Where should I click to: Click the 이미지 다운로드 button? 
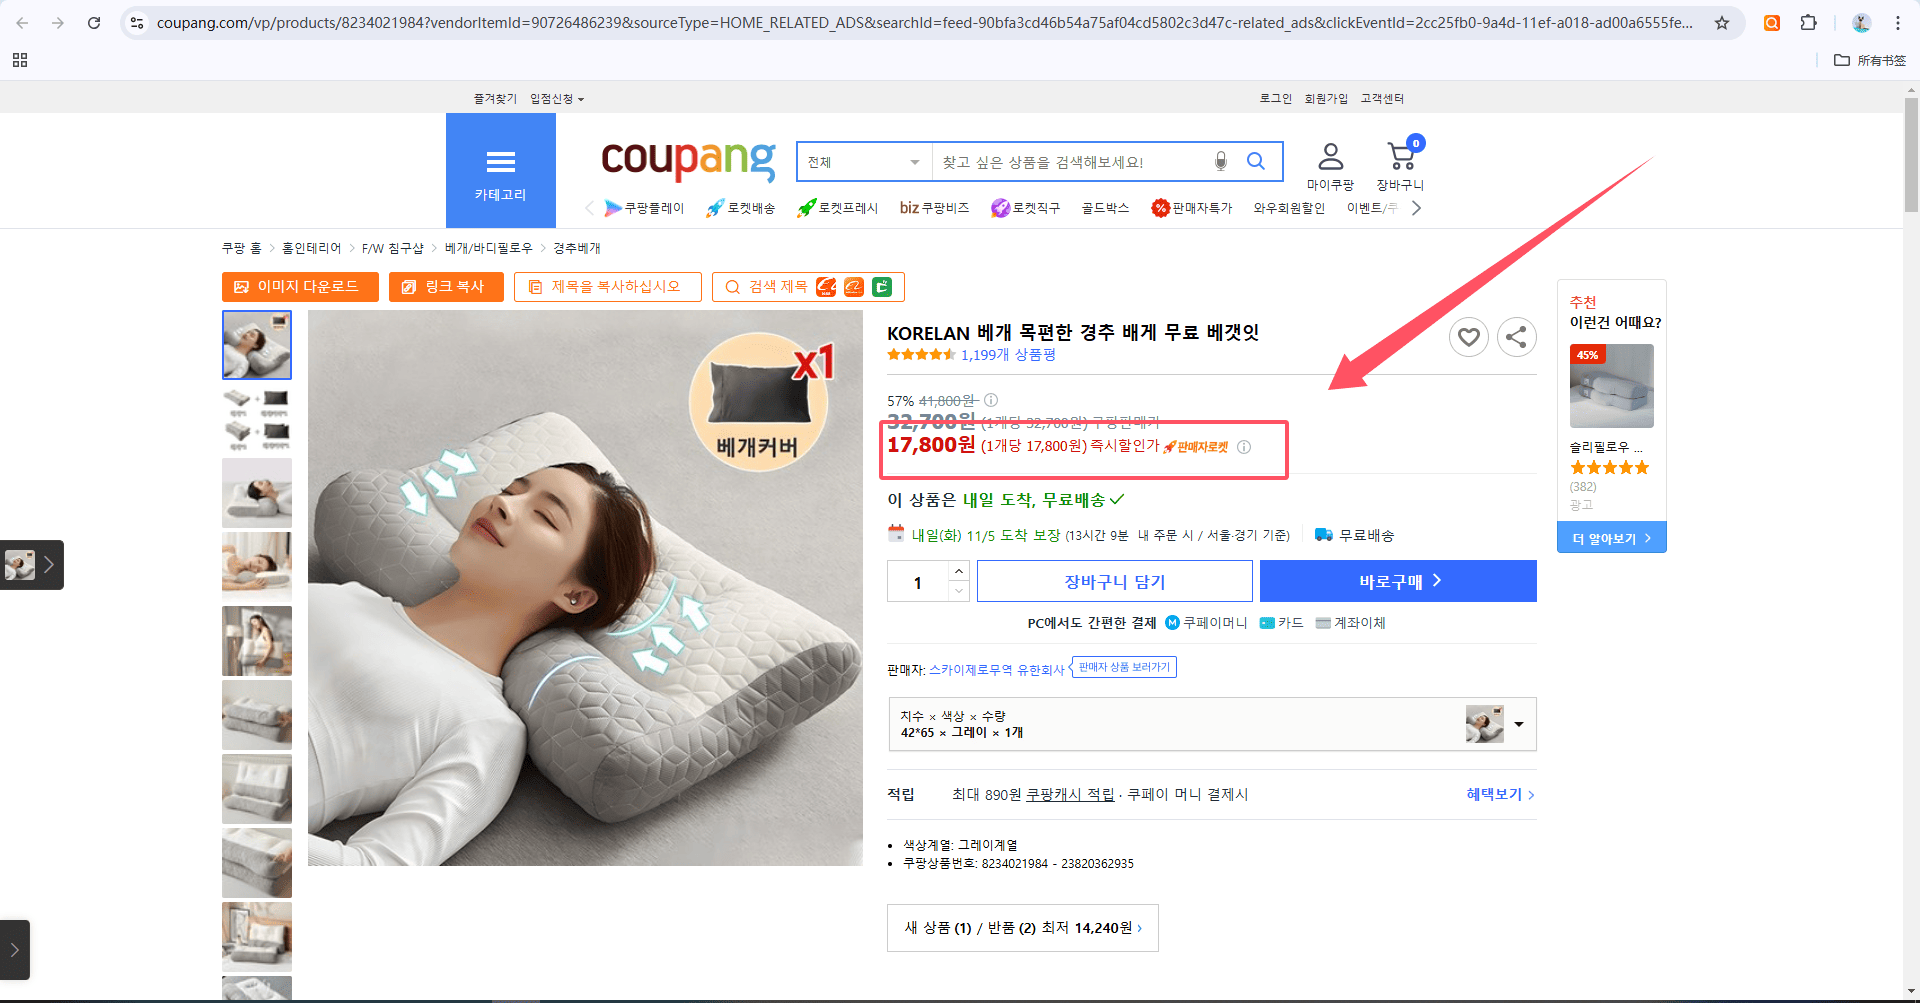click(x=300, y=287)
